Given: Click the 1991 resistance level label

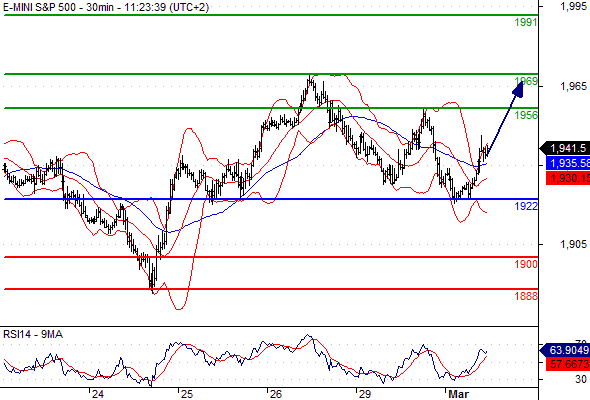Looking at the screenshot, I should pyautogui.click(x=526, y=22).
